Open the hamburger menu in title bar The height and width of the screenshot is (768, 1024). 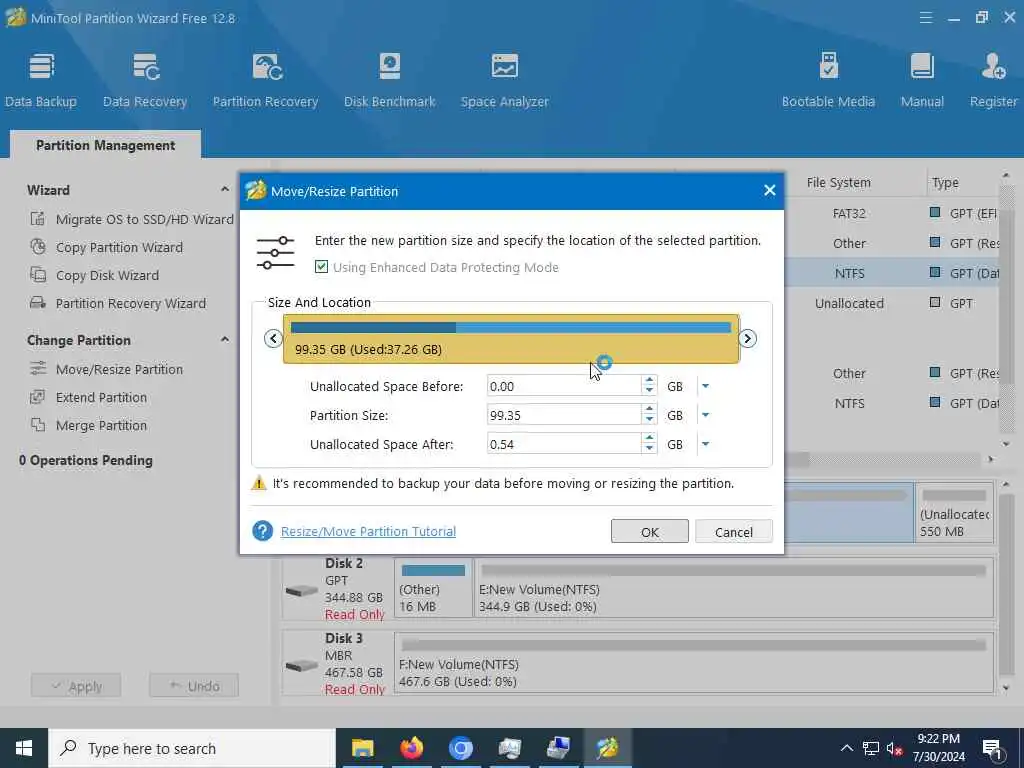926,18
